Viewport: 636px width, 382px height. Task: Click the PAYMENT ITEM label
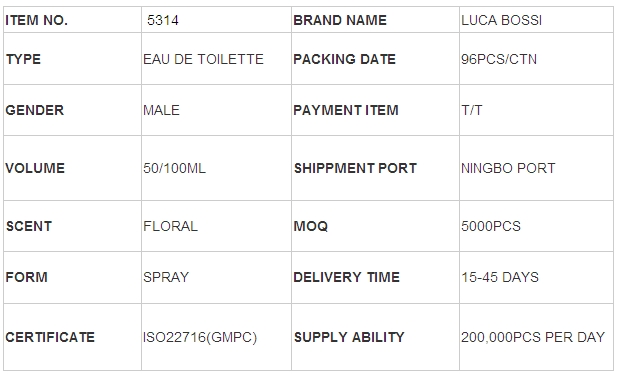tap(346, 110)
